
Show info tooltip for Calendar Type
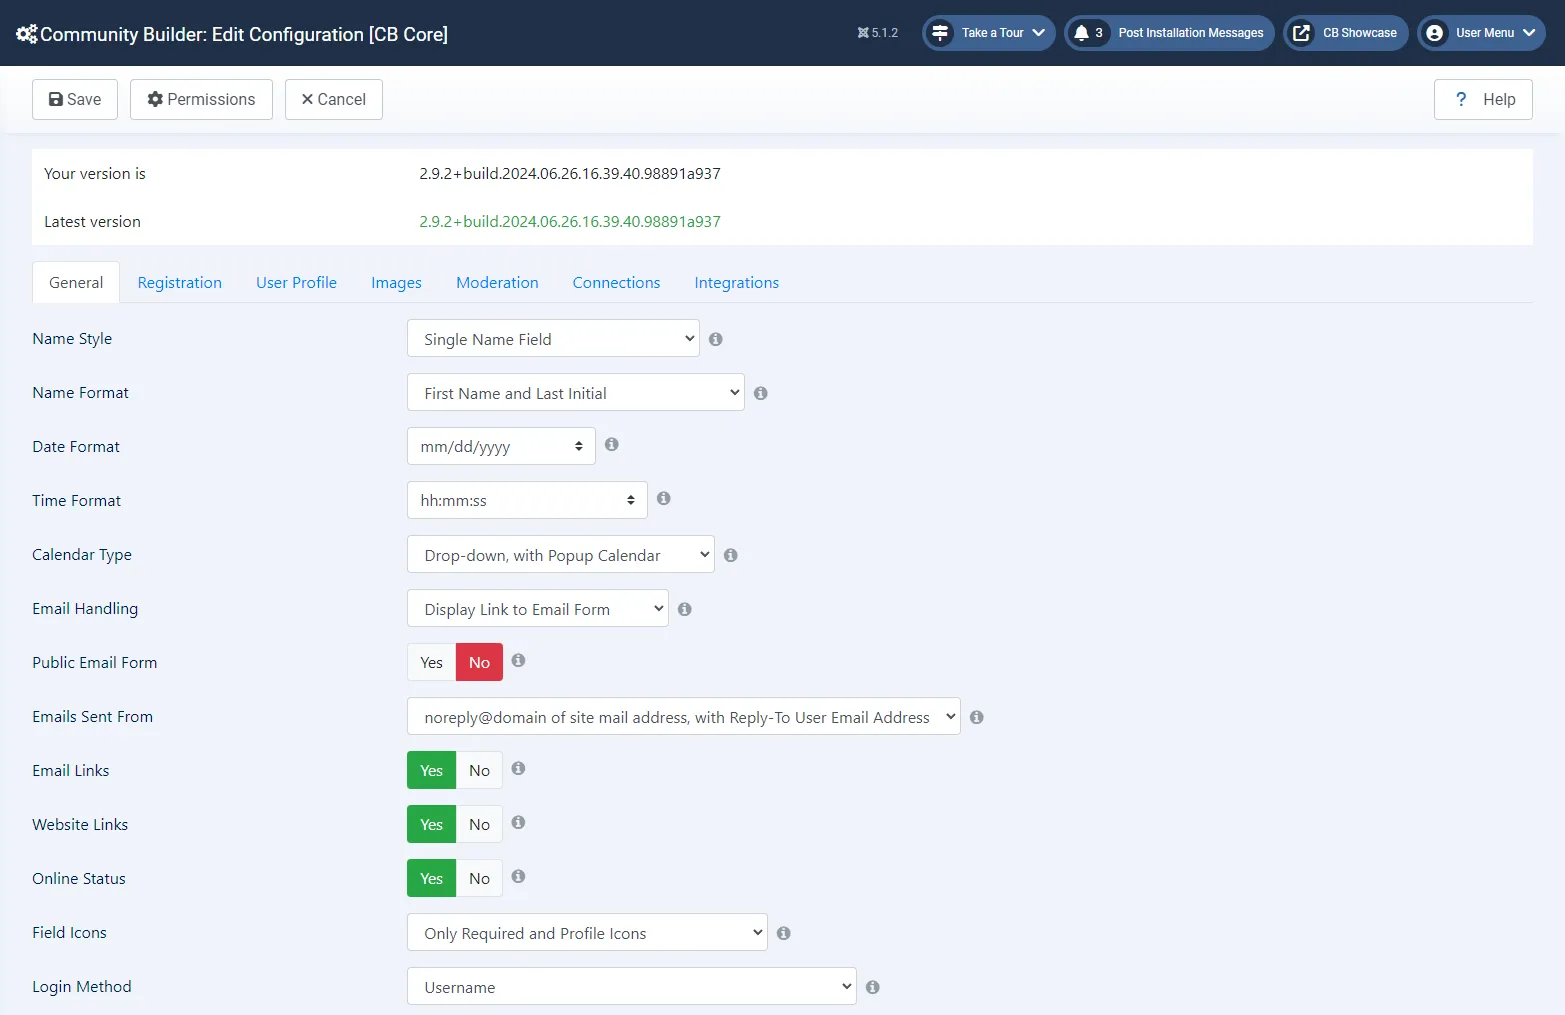731,555
